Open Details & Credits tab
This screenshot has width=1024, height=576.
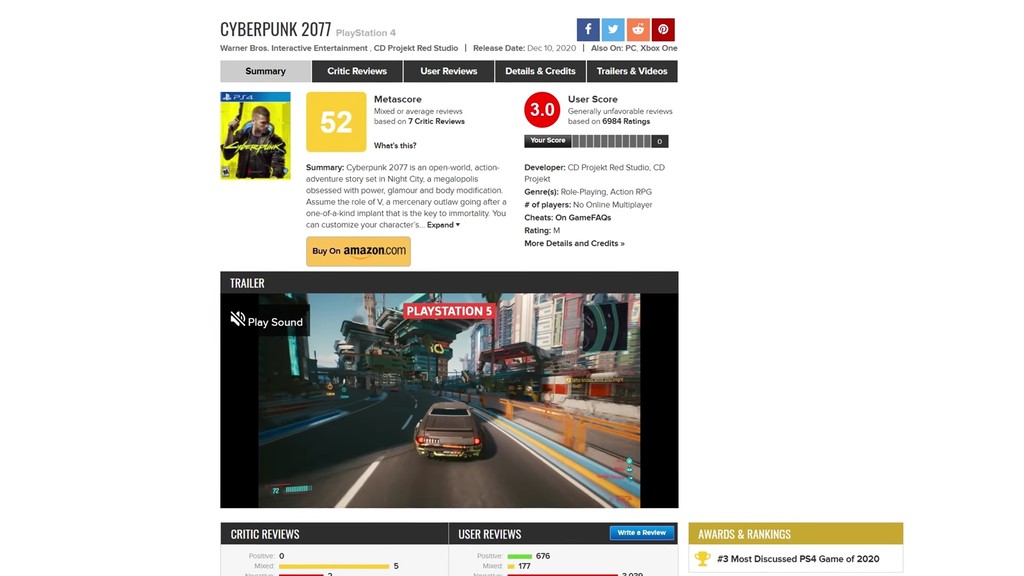(540, 71)
